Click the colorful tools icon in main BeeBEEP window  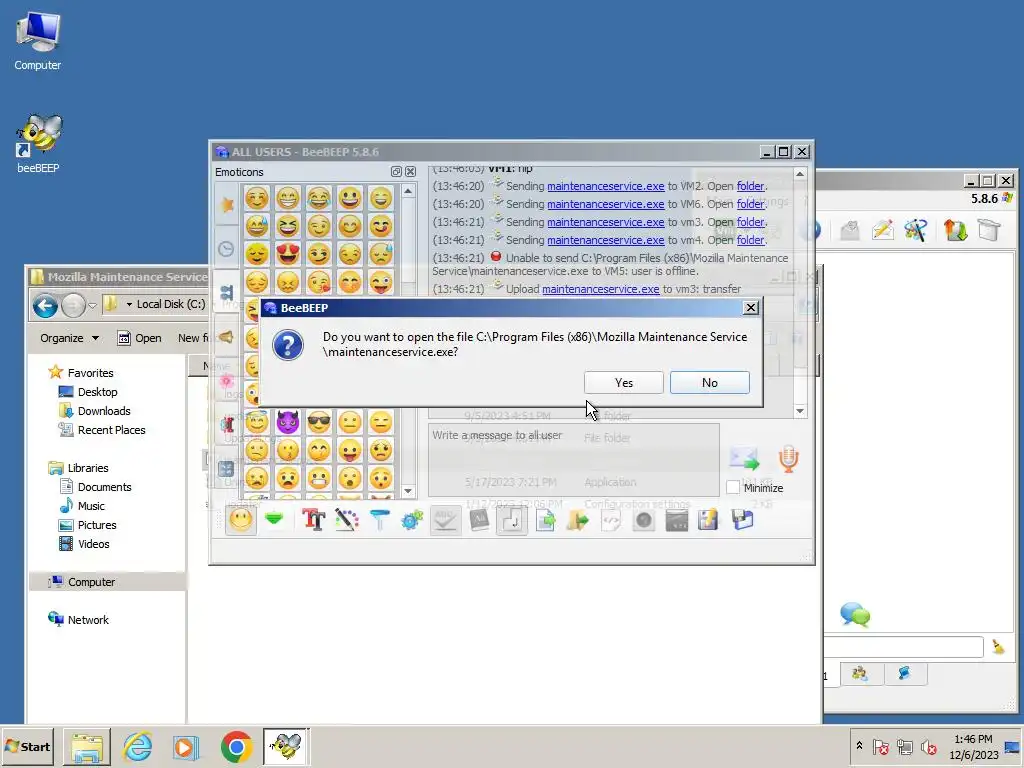[x=916, y=230]
